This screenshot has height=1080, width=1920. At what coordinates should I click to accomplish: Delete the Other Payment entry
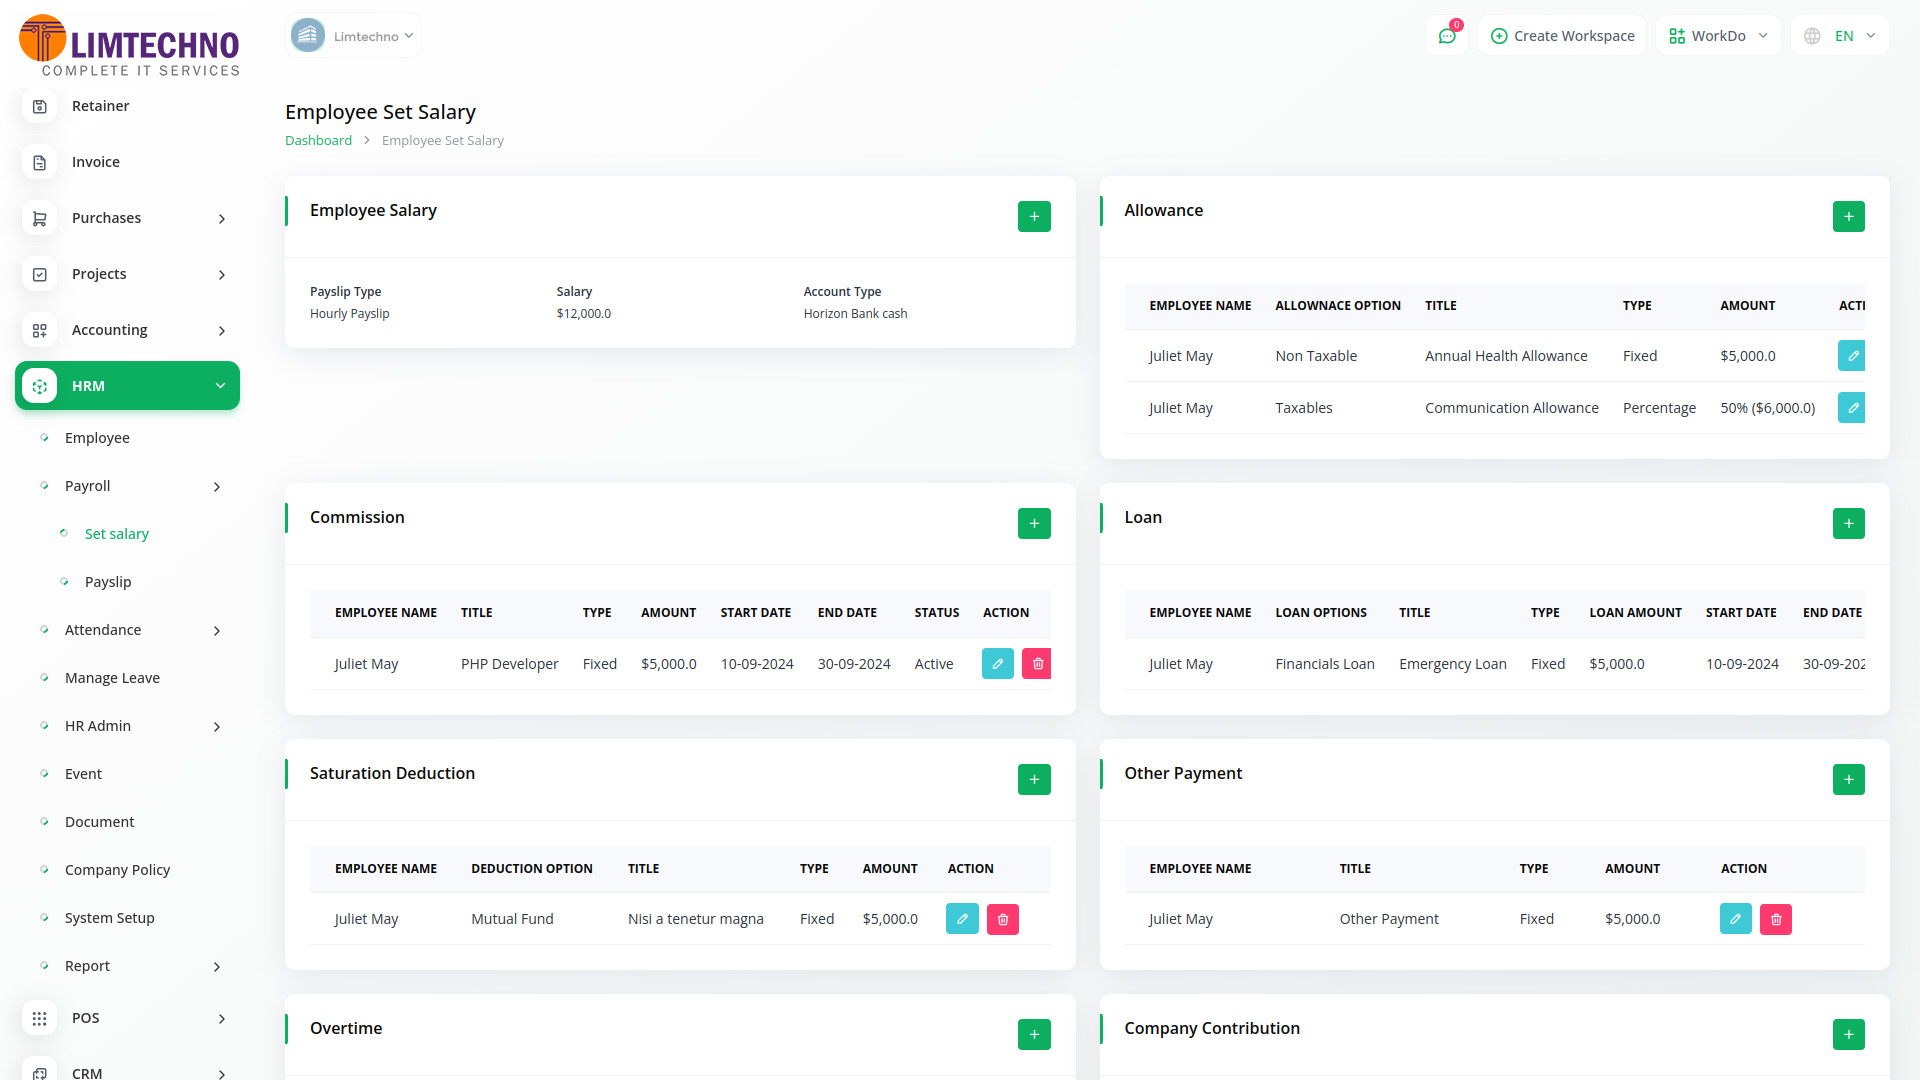tap(1775, 920)
